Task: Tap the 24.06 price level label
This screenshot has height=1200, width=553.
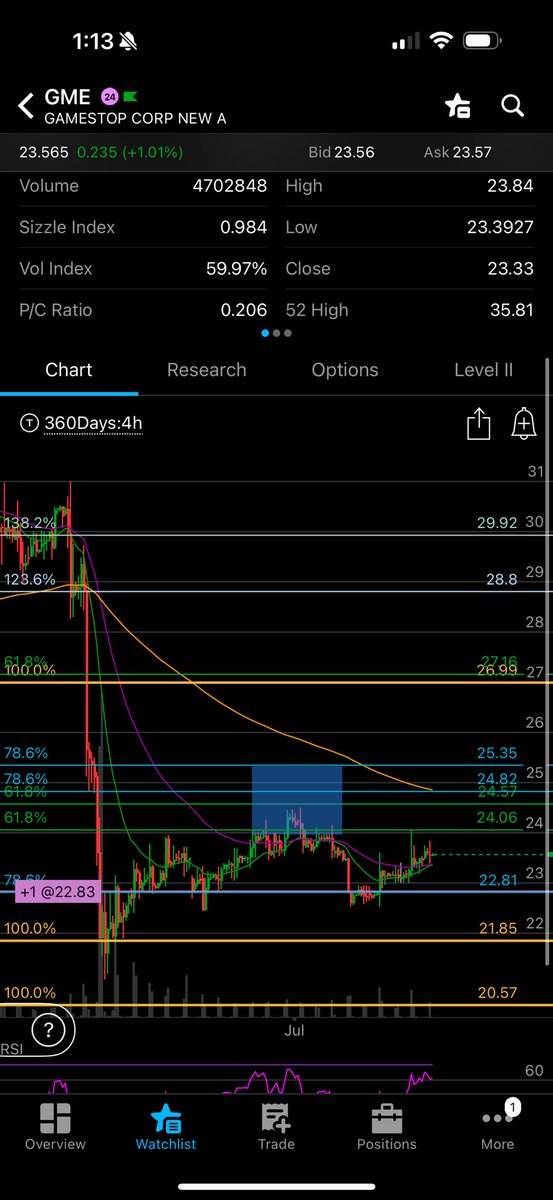Action: (x=497, y=818)
